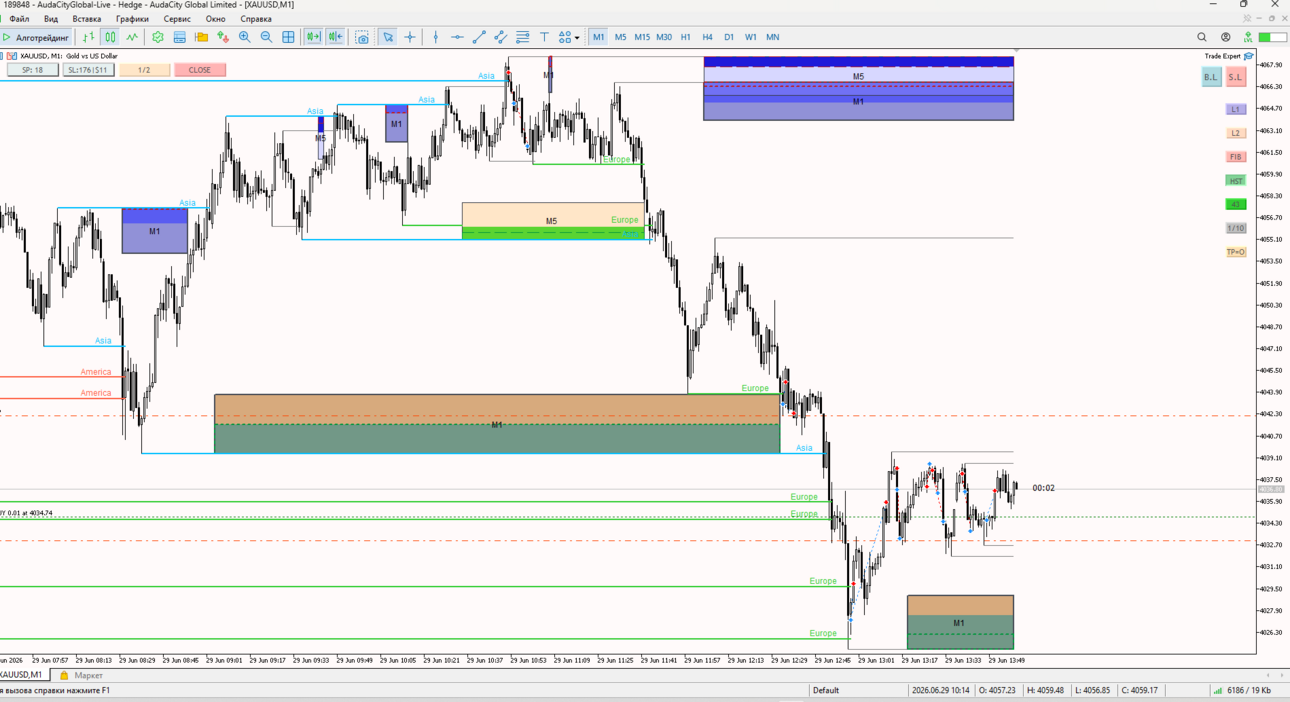Viewport: 1290px width, 702px height.
Task: Click the SL:176|$11 button
Action: tap(88, 70)
